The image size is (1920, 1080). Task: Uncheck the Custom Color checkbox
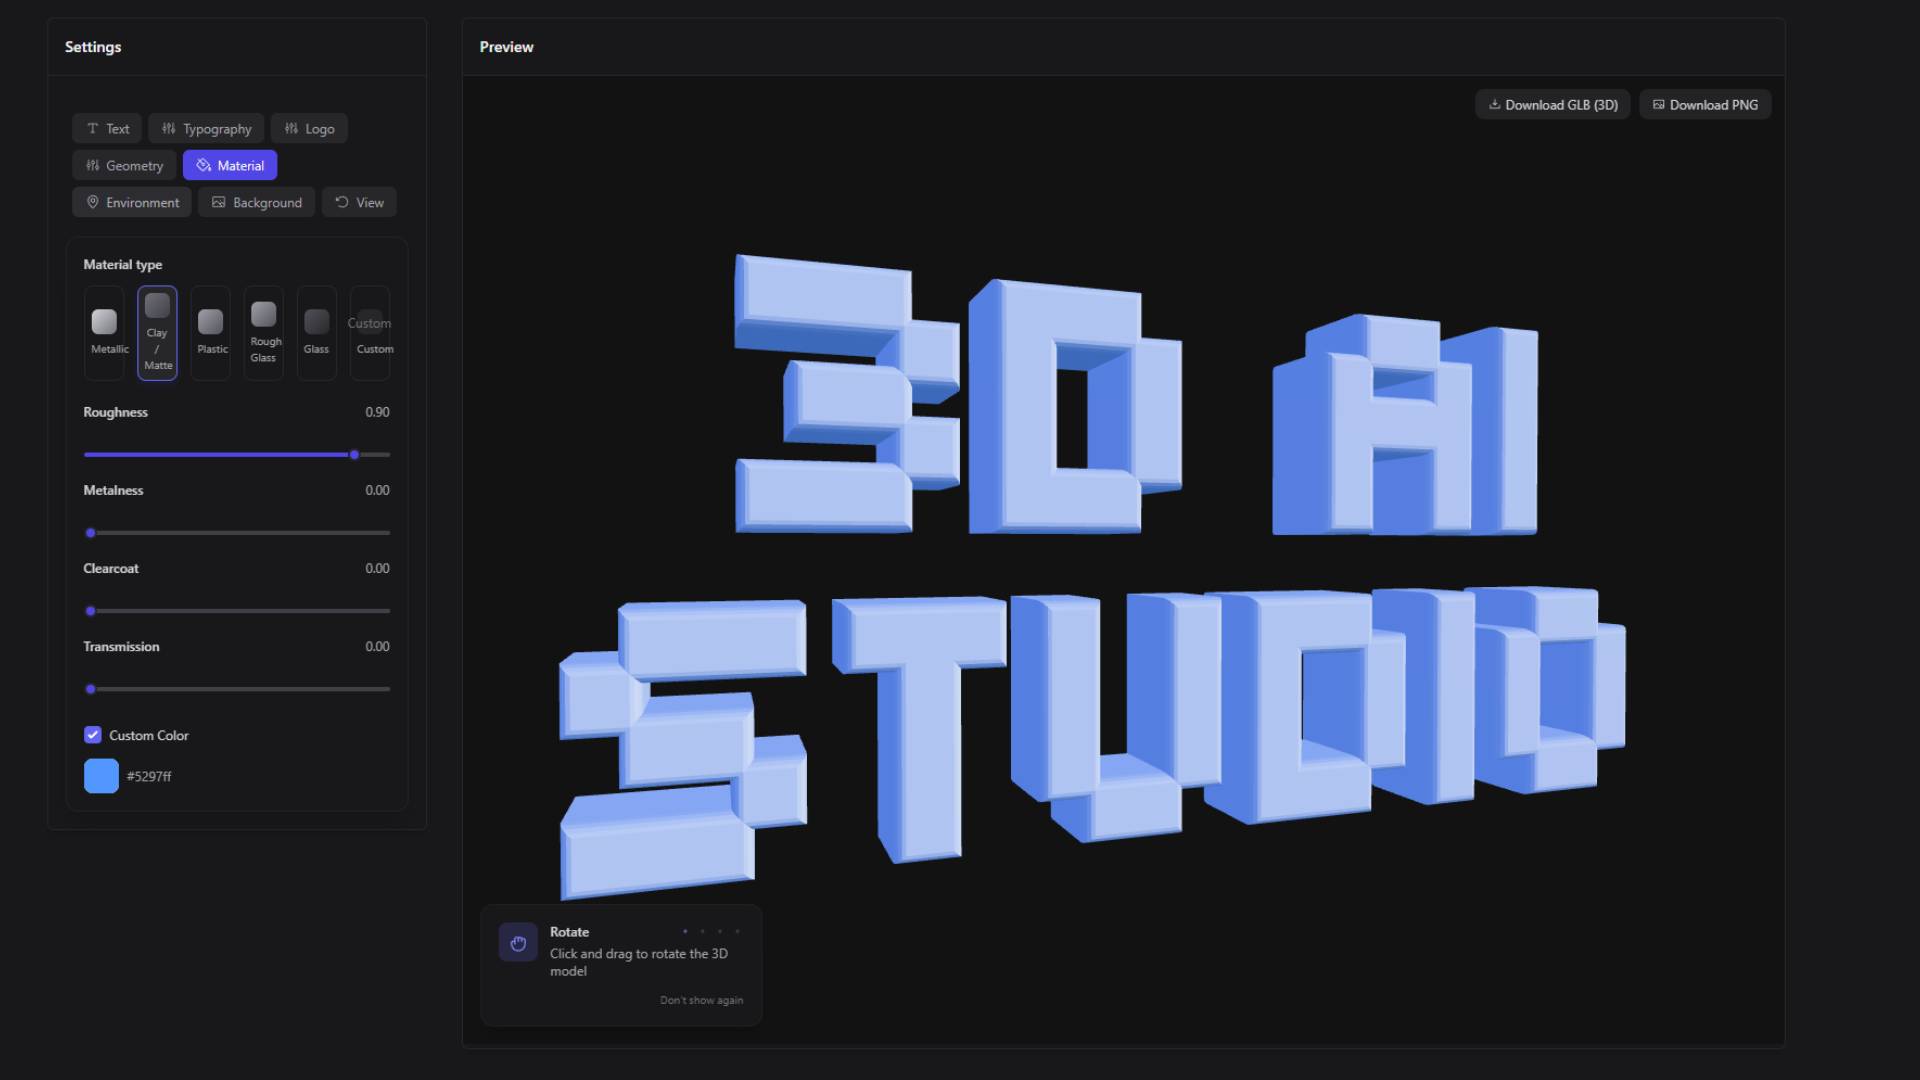pyautogui.click(x=93, y=735)
